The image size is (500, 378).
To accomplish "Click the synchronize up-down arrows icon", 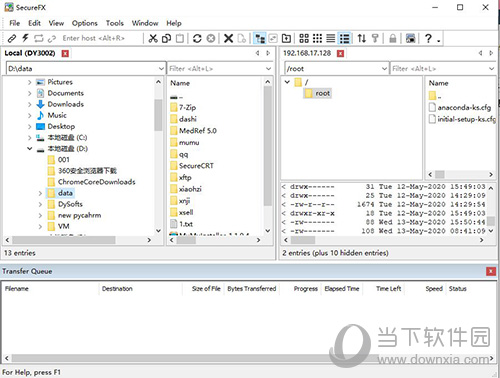I will (x=362, y=38).
